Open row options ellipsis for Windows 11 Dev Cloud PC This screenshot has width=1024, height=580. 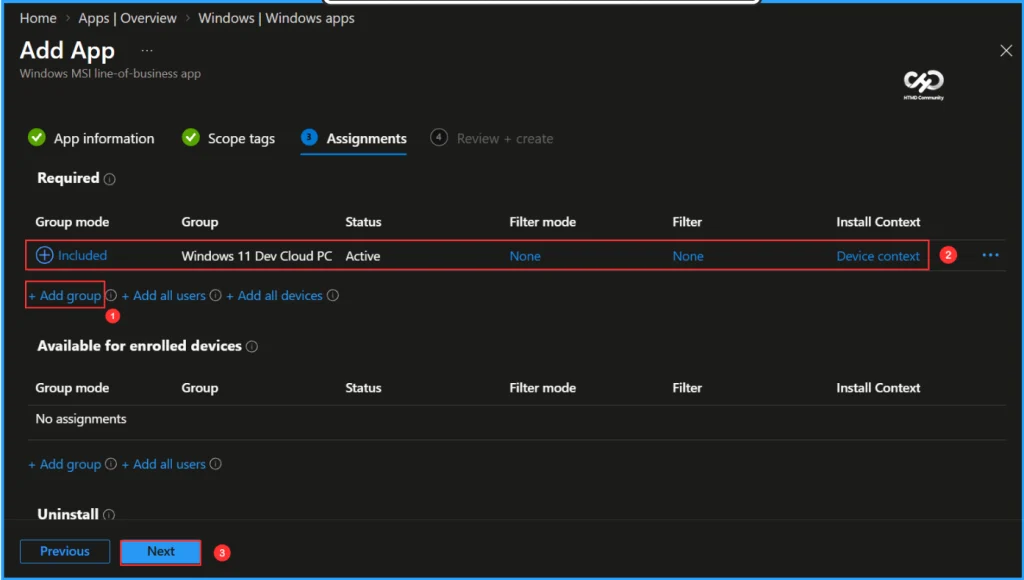(990, 255)
